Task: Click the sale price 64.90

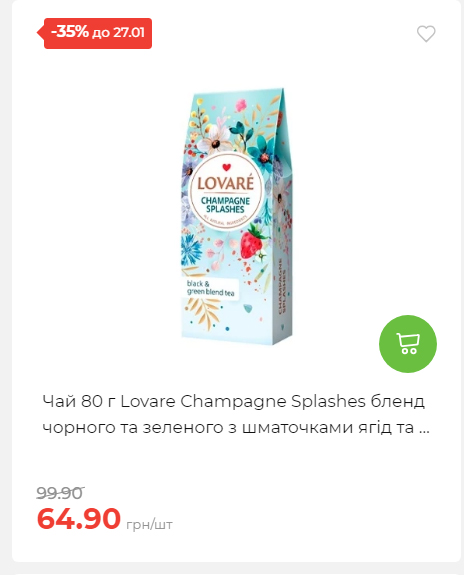Action: point(79,519)
